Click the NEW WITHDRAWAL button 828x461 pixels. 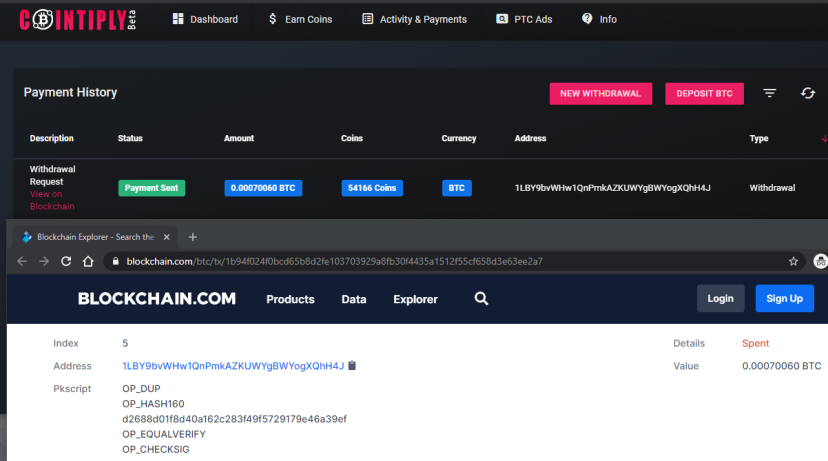[x=600, y=93]
